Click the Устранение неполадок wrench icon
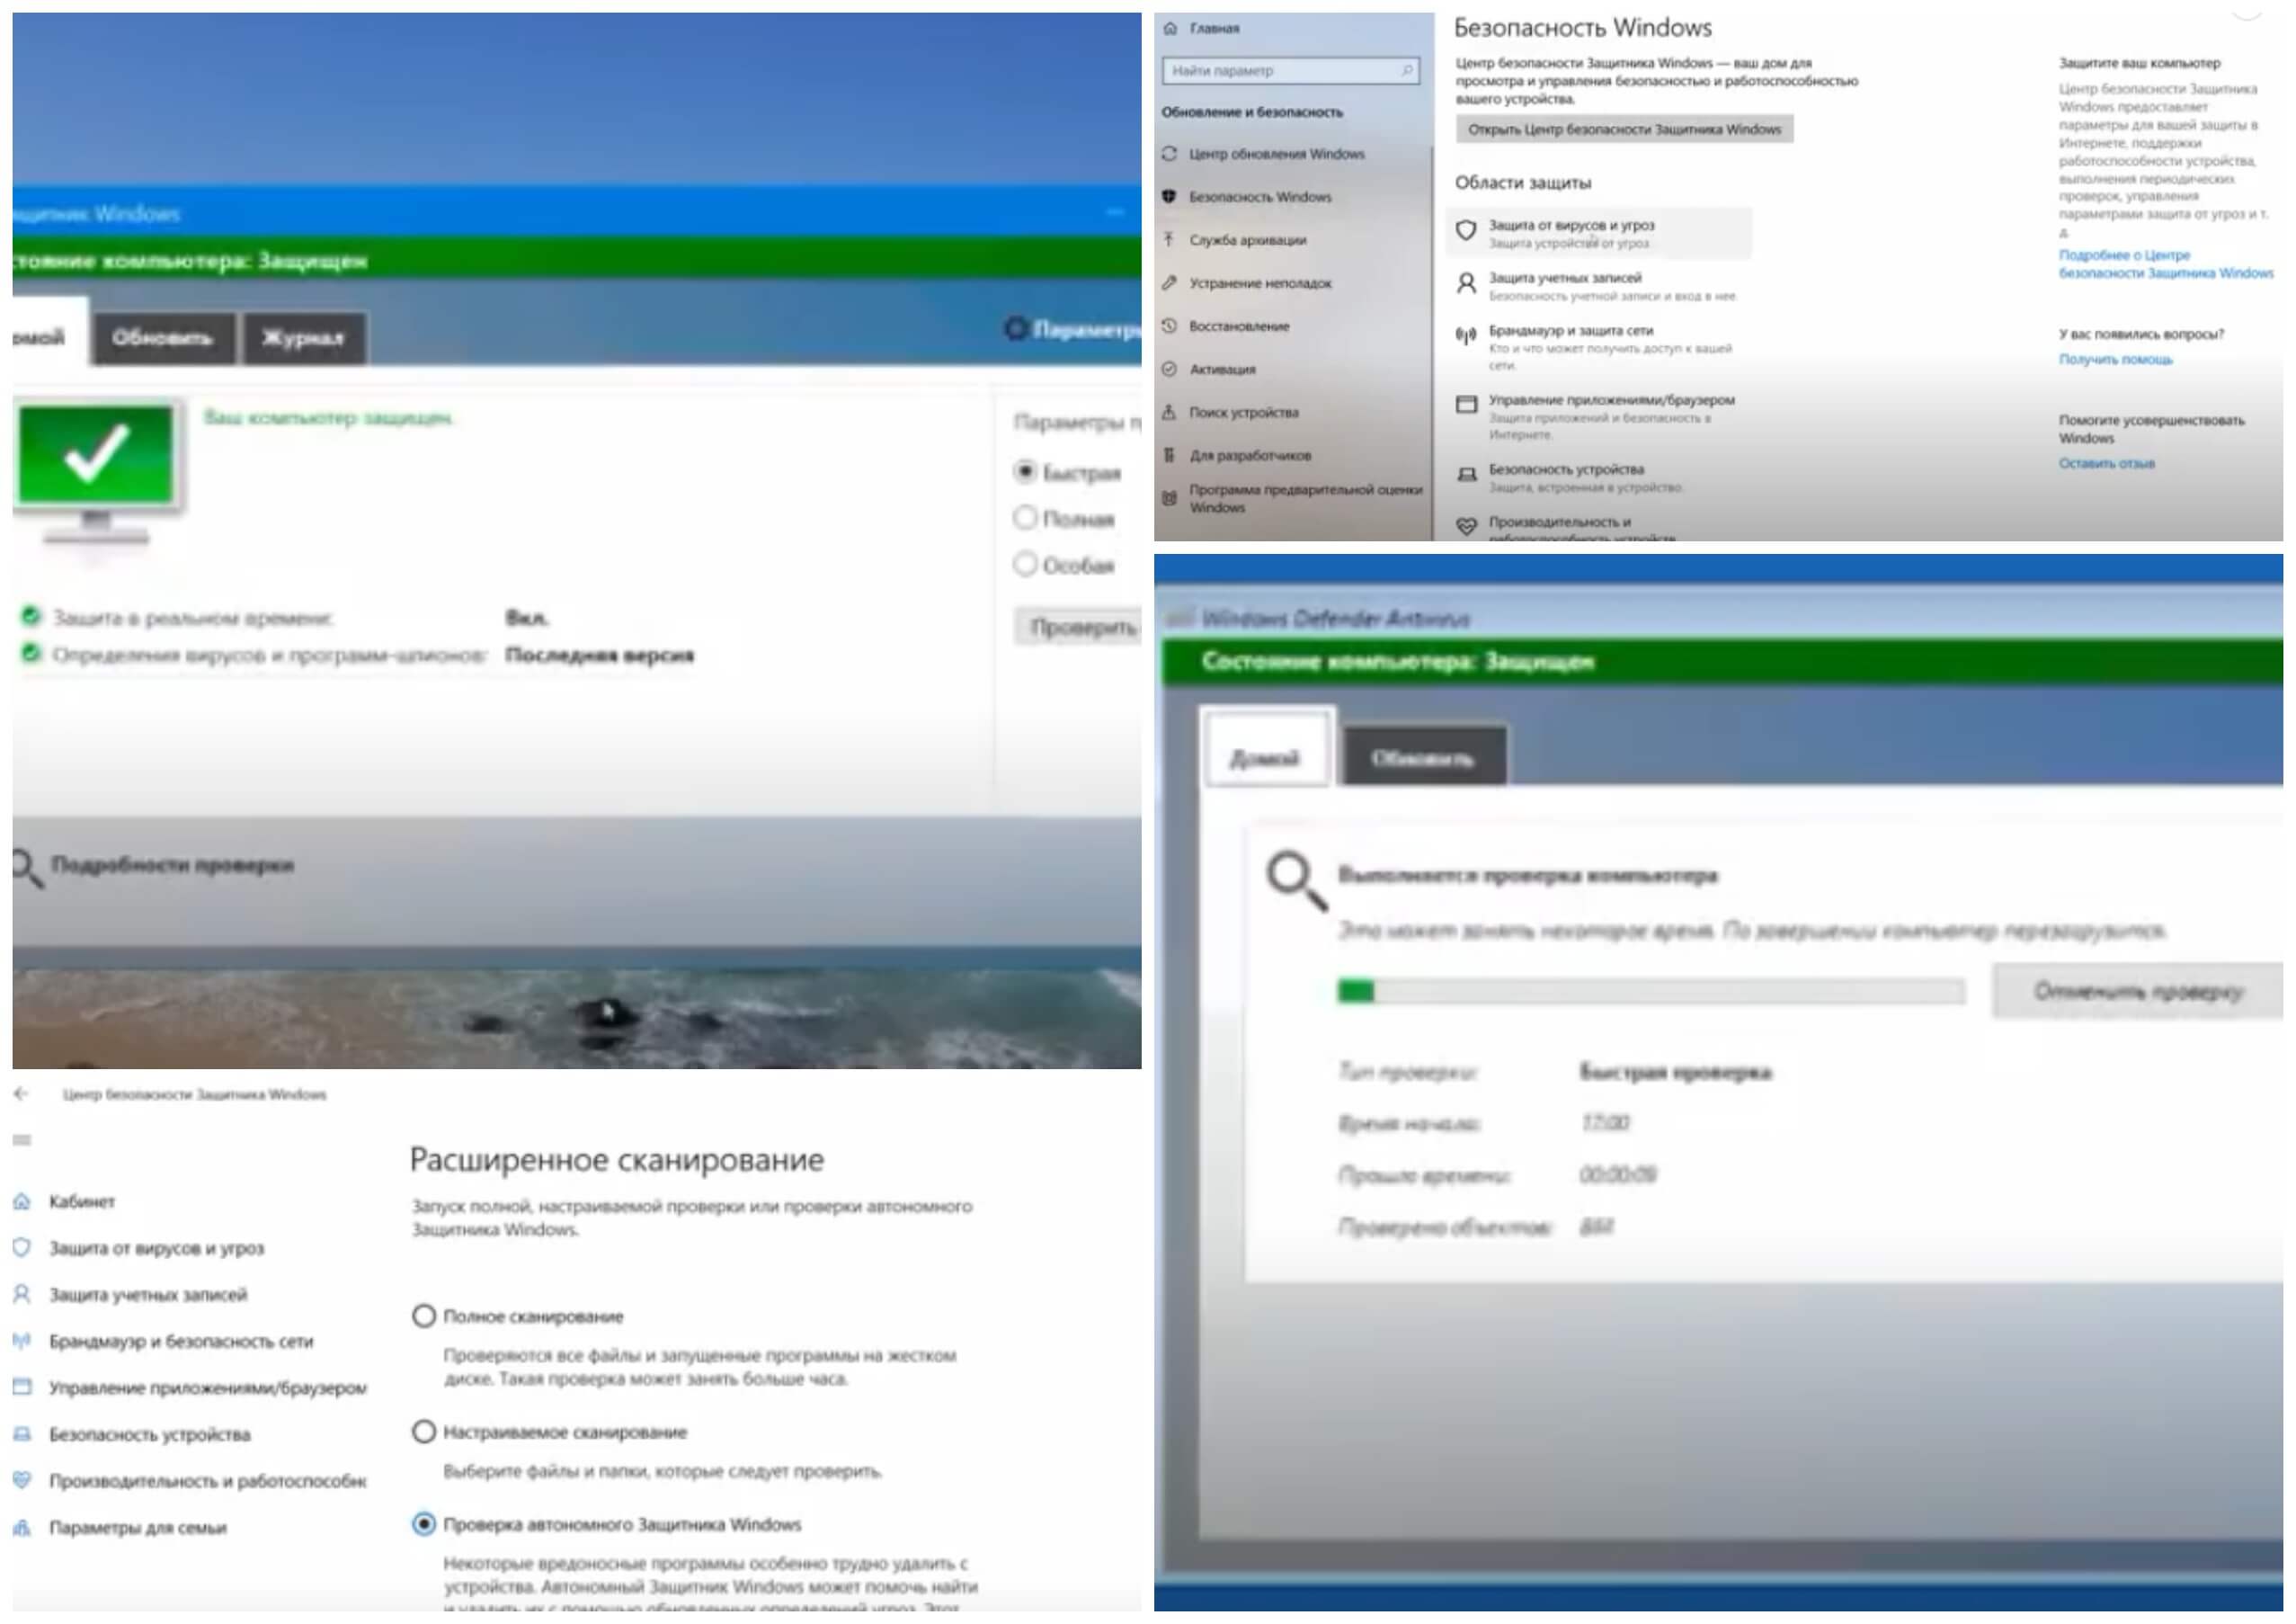Screen dimensions: 2296x1624 coord(1169,283)
